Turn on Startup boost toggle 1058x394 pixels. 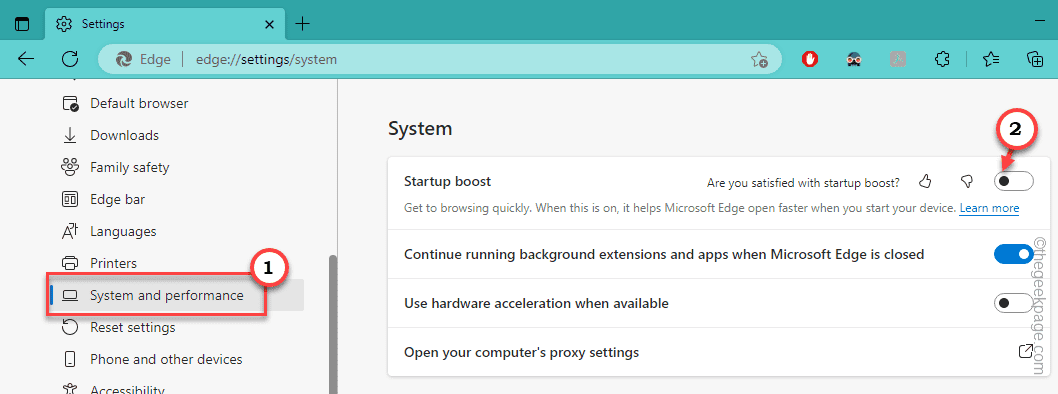[x=1013, y=181]
